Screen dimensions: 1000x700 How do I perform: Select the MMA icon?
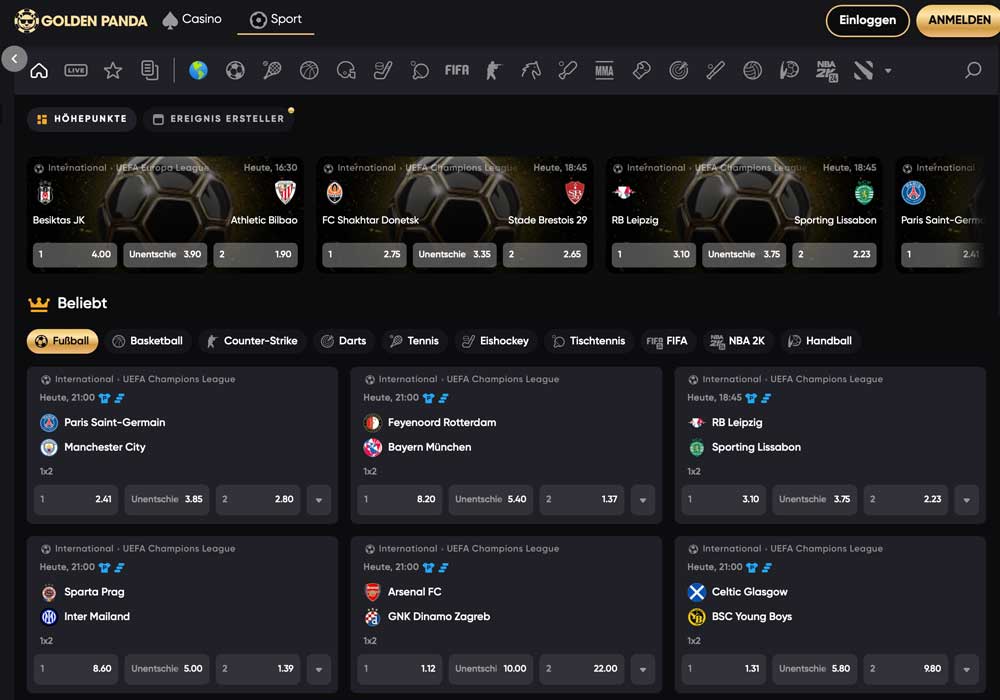point(605,70)
